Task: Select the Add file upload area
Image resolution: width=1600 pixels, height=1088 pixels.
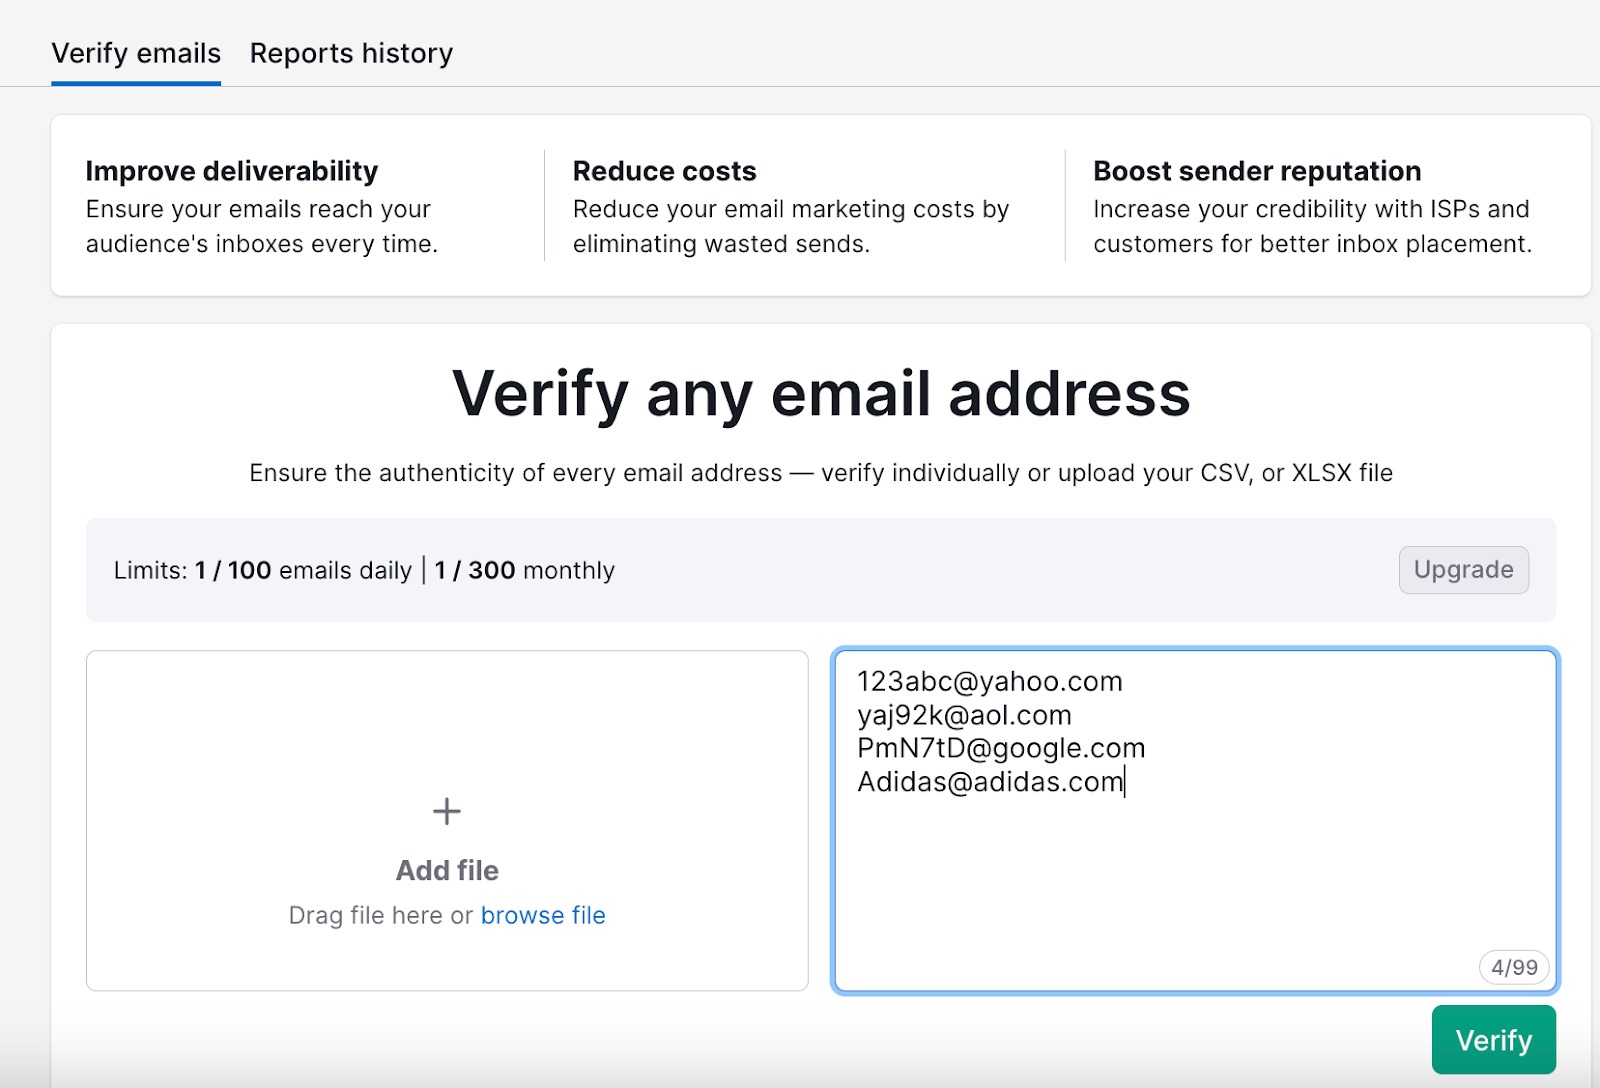Action: pos(446,820)
